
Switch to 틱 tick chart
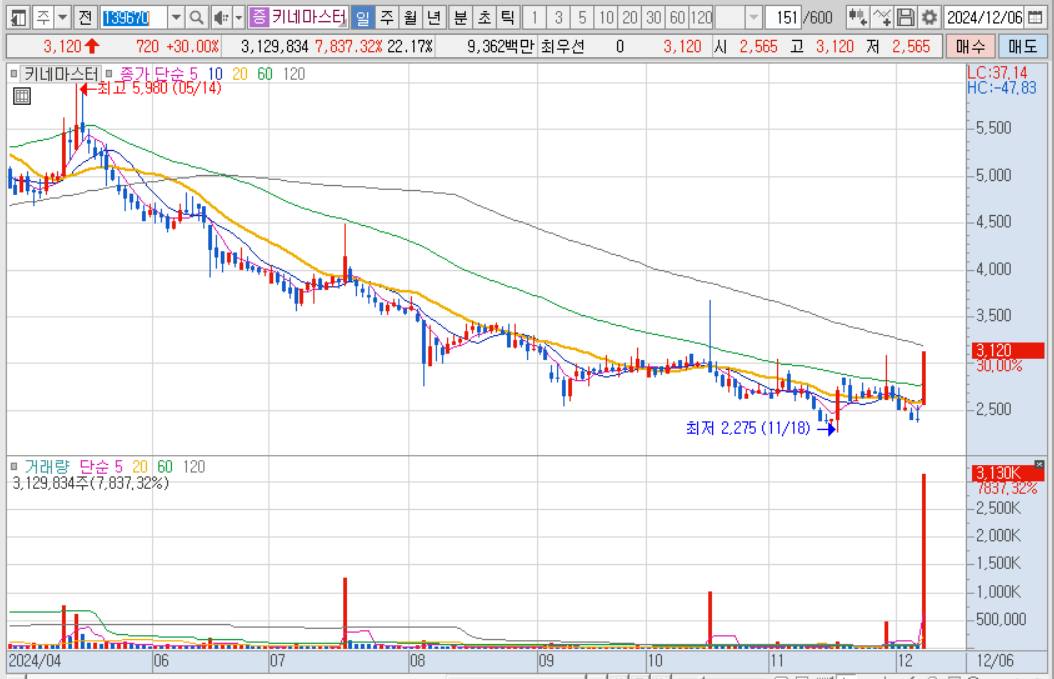click(507, 17)
